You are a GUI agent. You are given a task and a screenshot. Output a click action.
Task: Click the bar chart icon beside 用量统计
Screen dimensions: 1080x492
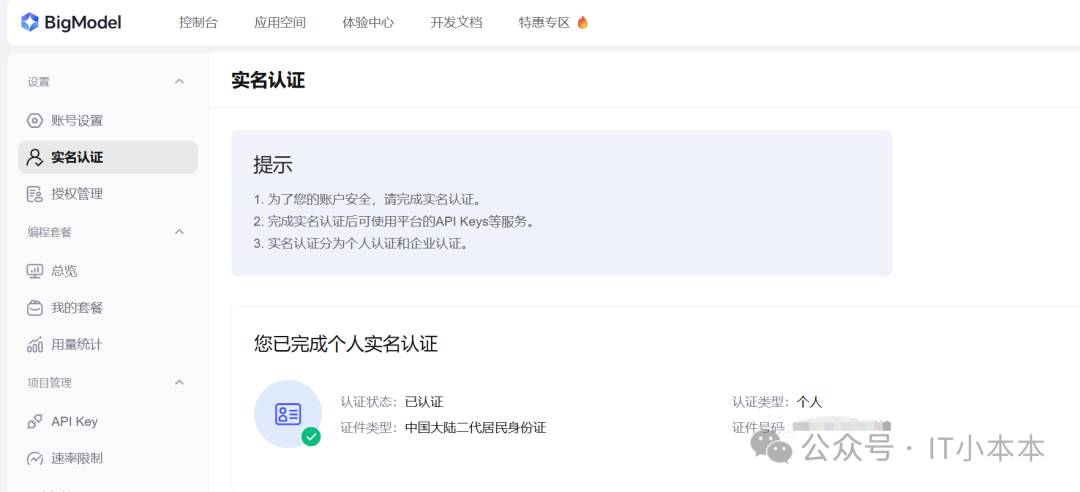34,345
